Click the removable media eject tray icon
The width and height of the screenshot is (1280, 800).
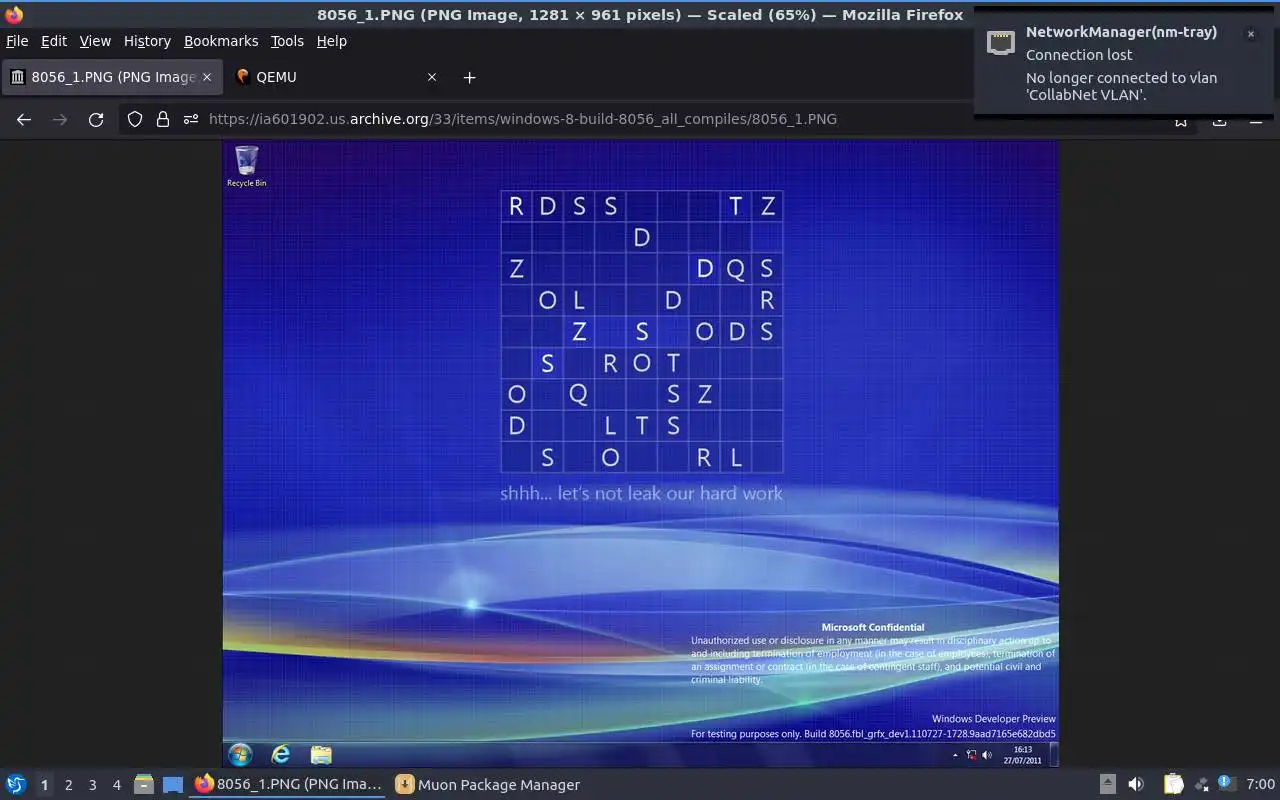coord(1107,785)
